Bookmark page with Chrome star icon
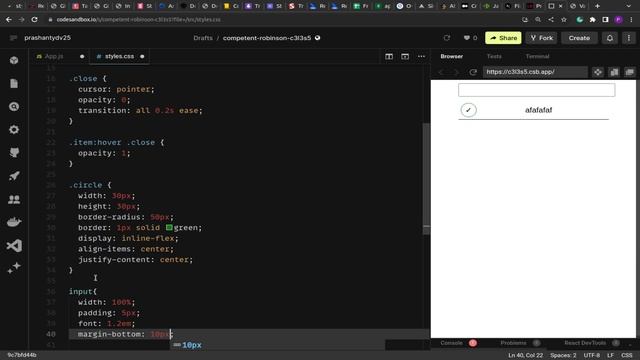Viewport: 640px width, 360px height. coord(564,20)
